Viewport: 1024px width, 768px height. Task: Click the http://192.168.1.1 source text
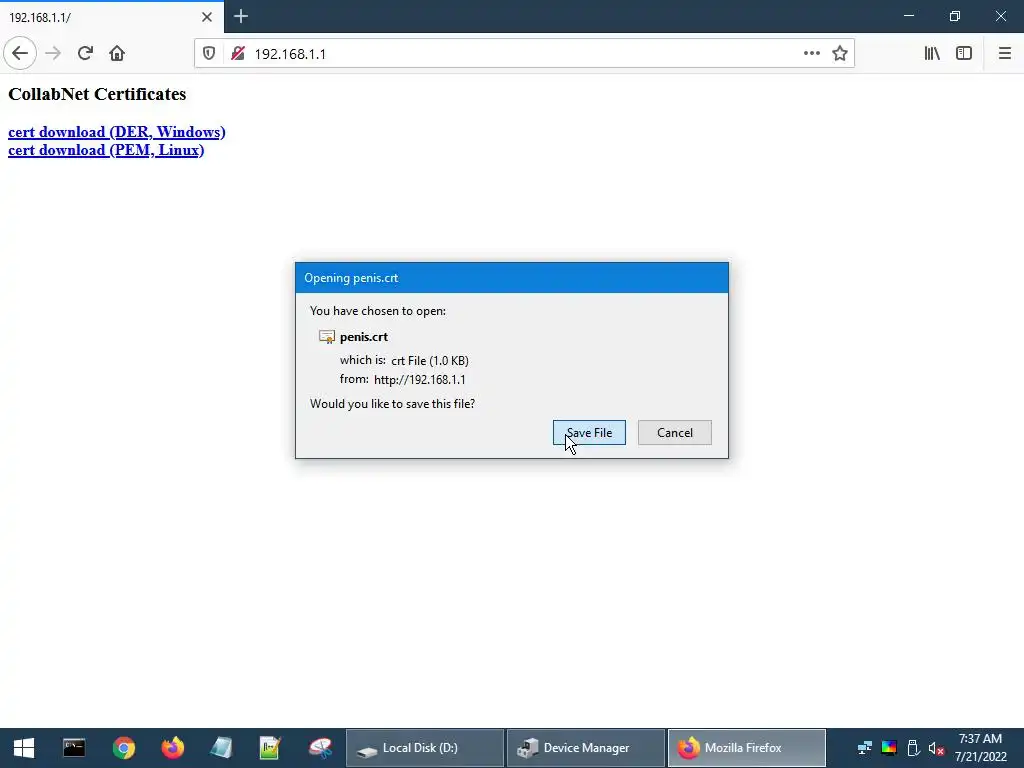tap(420, 379)
